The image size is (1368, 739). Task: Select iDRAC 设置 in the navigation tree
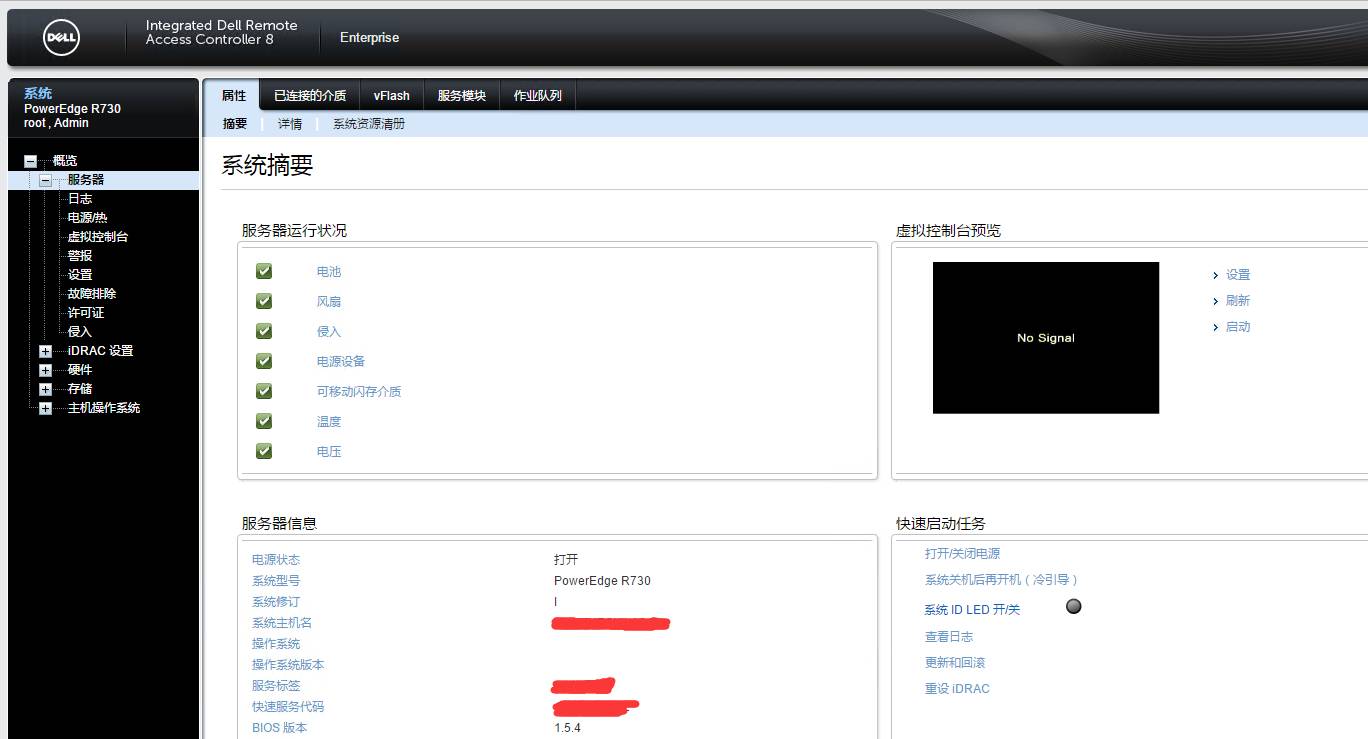click(100, 351)
